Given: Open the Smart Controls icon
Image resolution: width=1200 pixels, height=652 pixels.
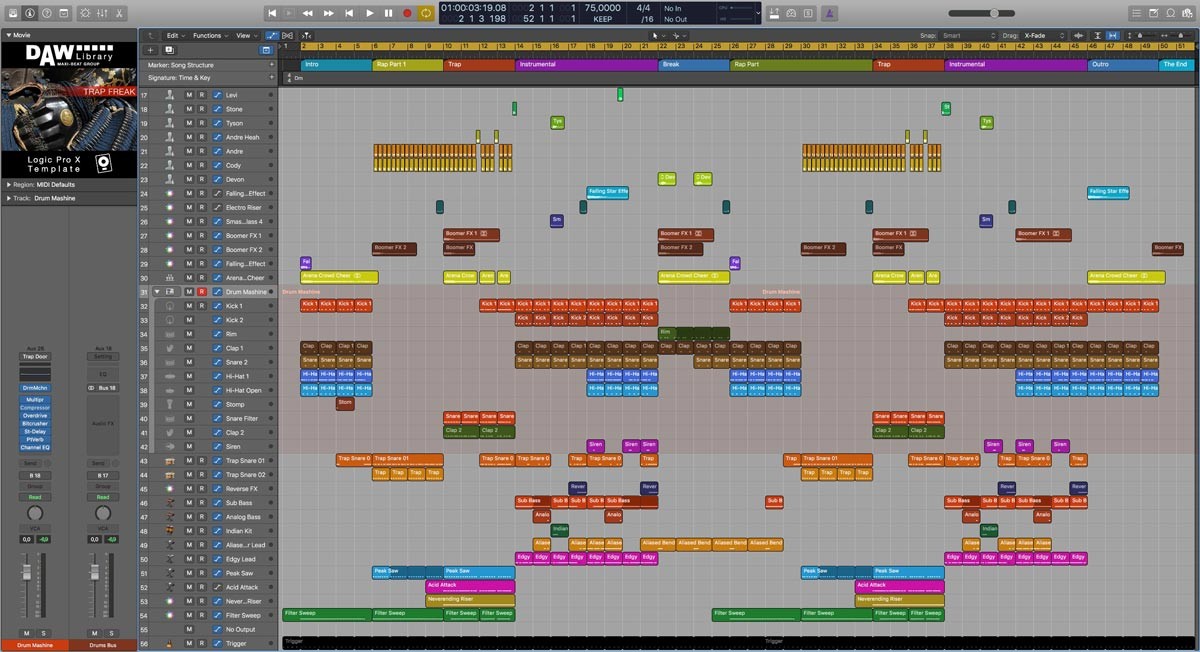Looking at the screenshot, I should 85,14.
